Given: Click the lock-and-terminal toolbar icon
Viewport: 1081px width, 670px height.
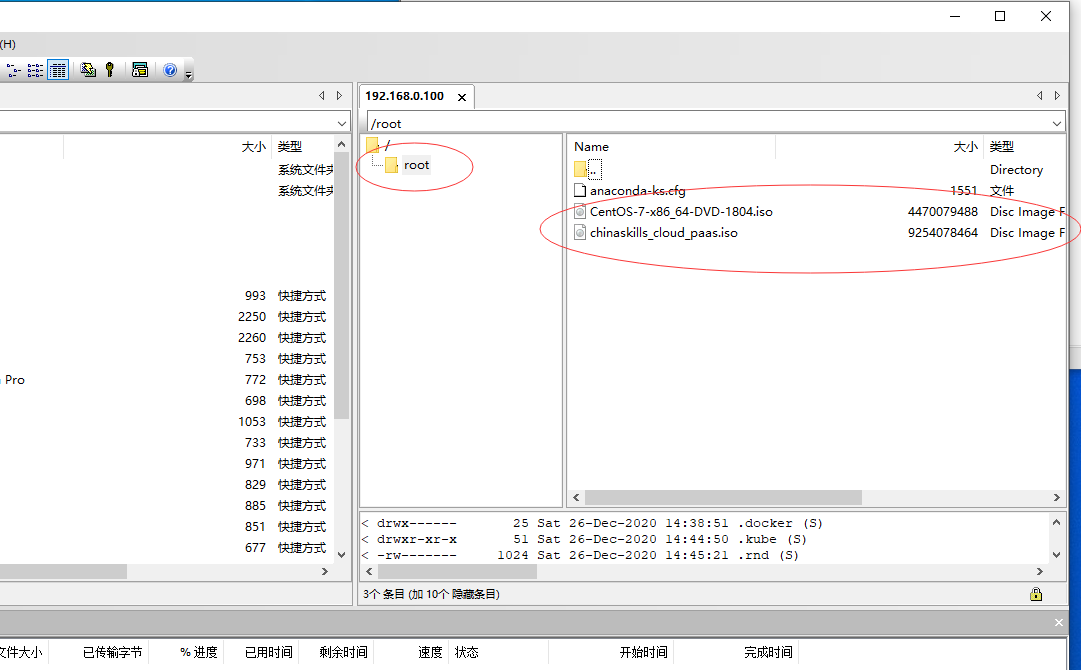Looking at the screenshot, I should [140, 70].
